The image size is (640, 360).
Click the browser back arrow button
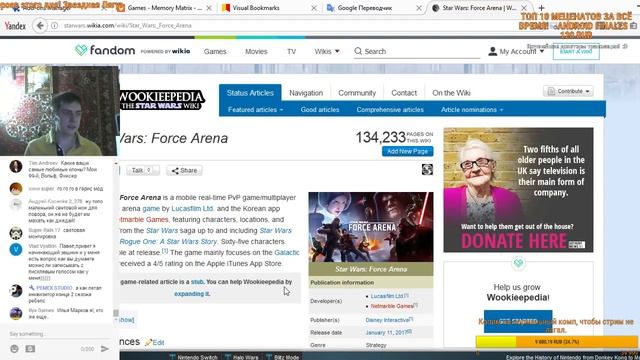tap(40, 25)
